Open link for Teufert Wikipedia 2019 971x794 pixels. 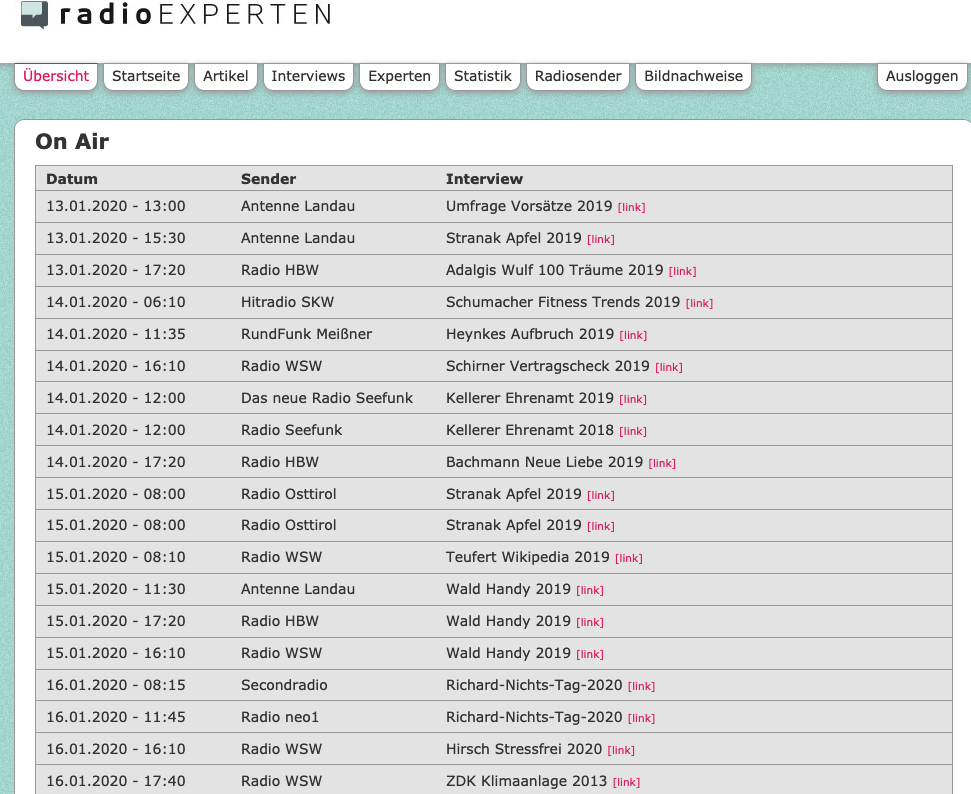(x=629, y=559)
